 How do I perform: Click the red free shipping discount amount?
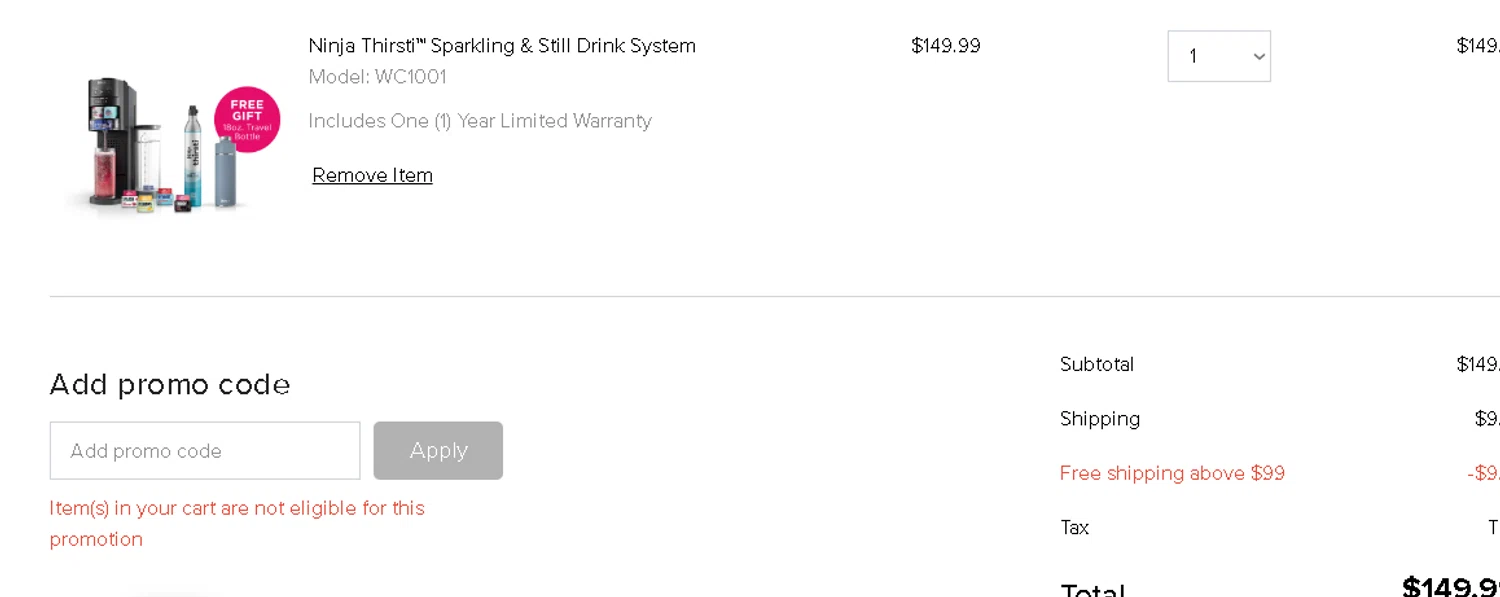pos(1484,473)
